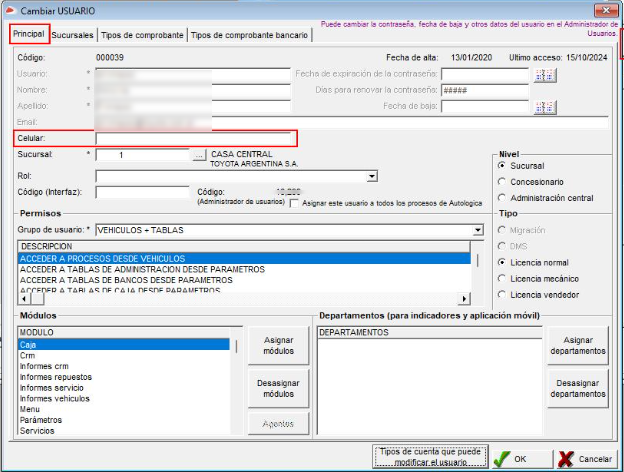Screen dimensions: 624x472
Task: Click permissions list left scroll arrow
Action: click(x=24, y=298)
